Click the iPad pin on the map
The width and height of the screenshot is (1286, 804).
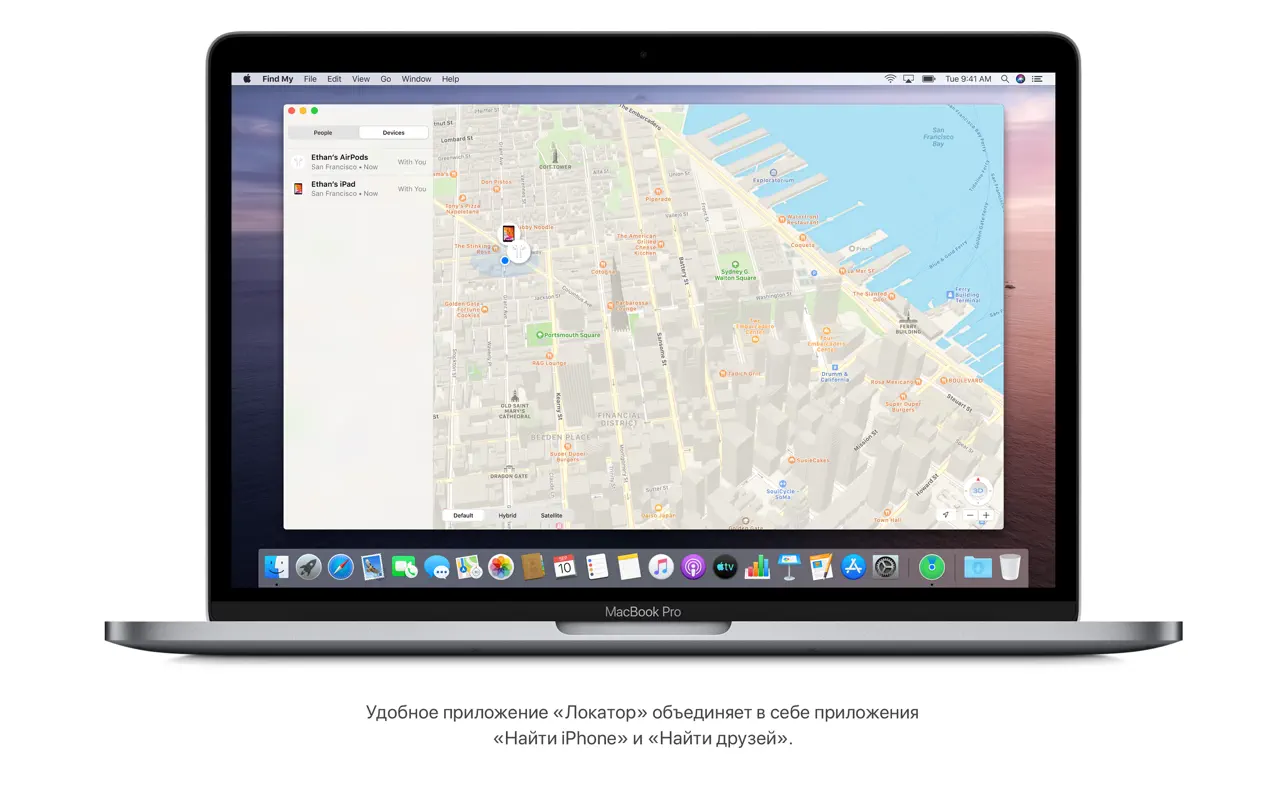pyautogui.click(x=509, y=234)
